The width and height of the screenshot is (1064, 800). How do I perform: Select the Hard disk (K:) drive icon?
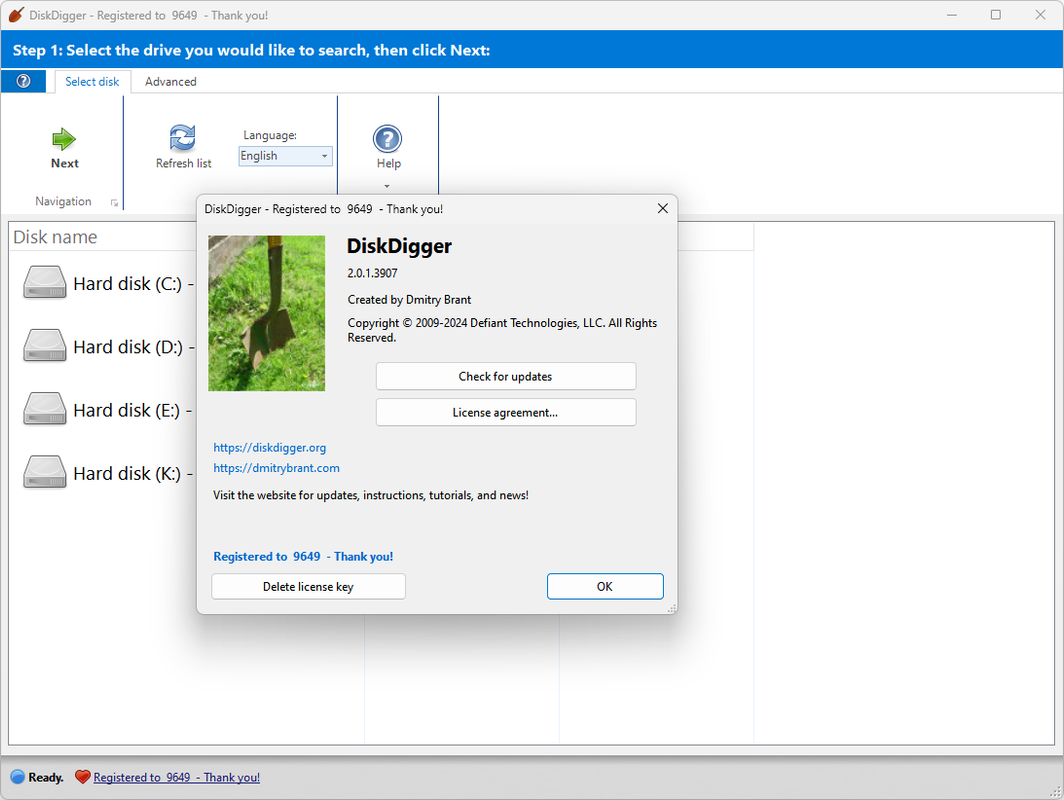click(45, 472)
